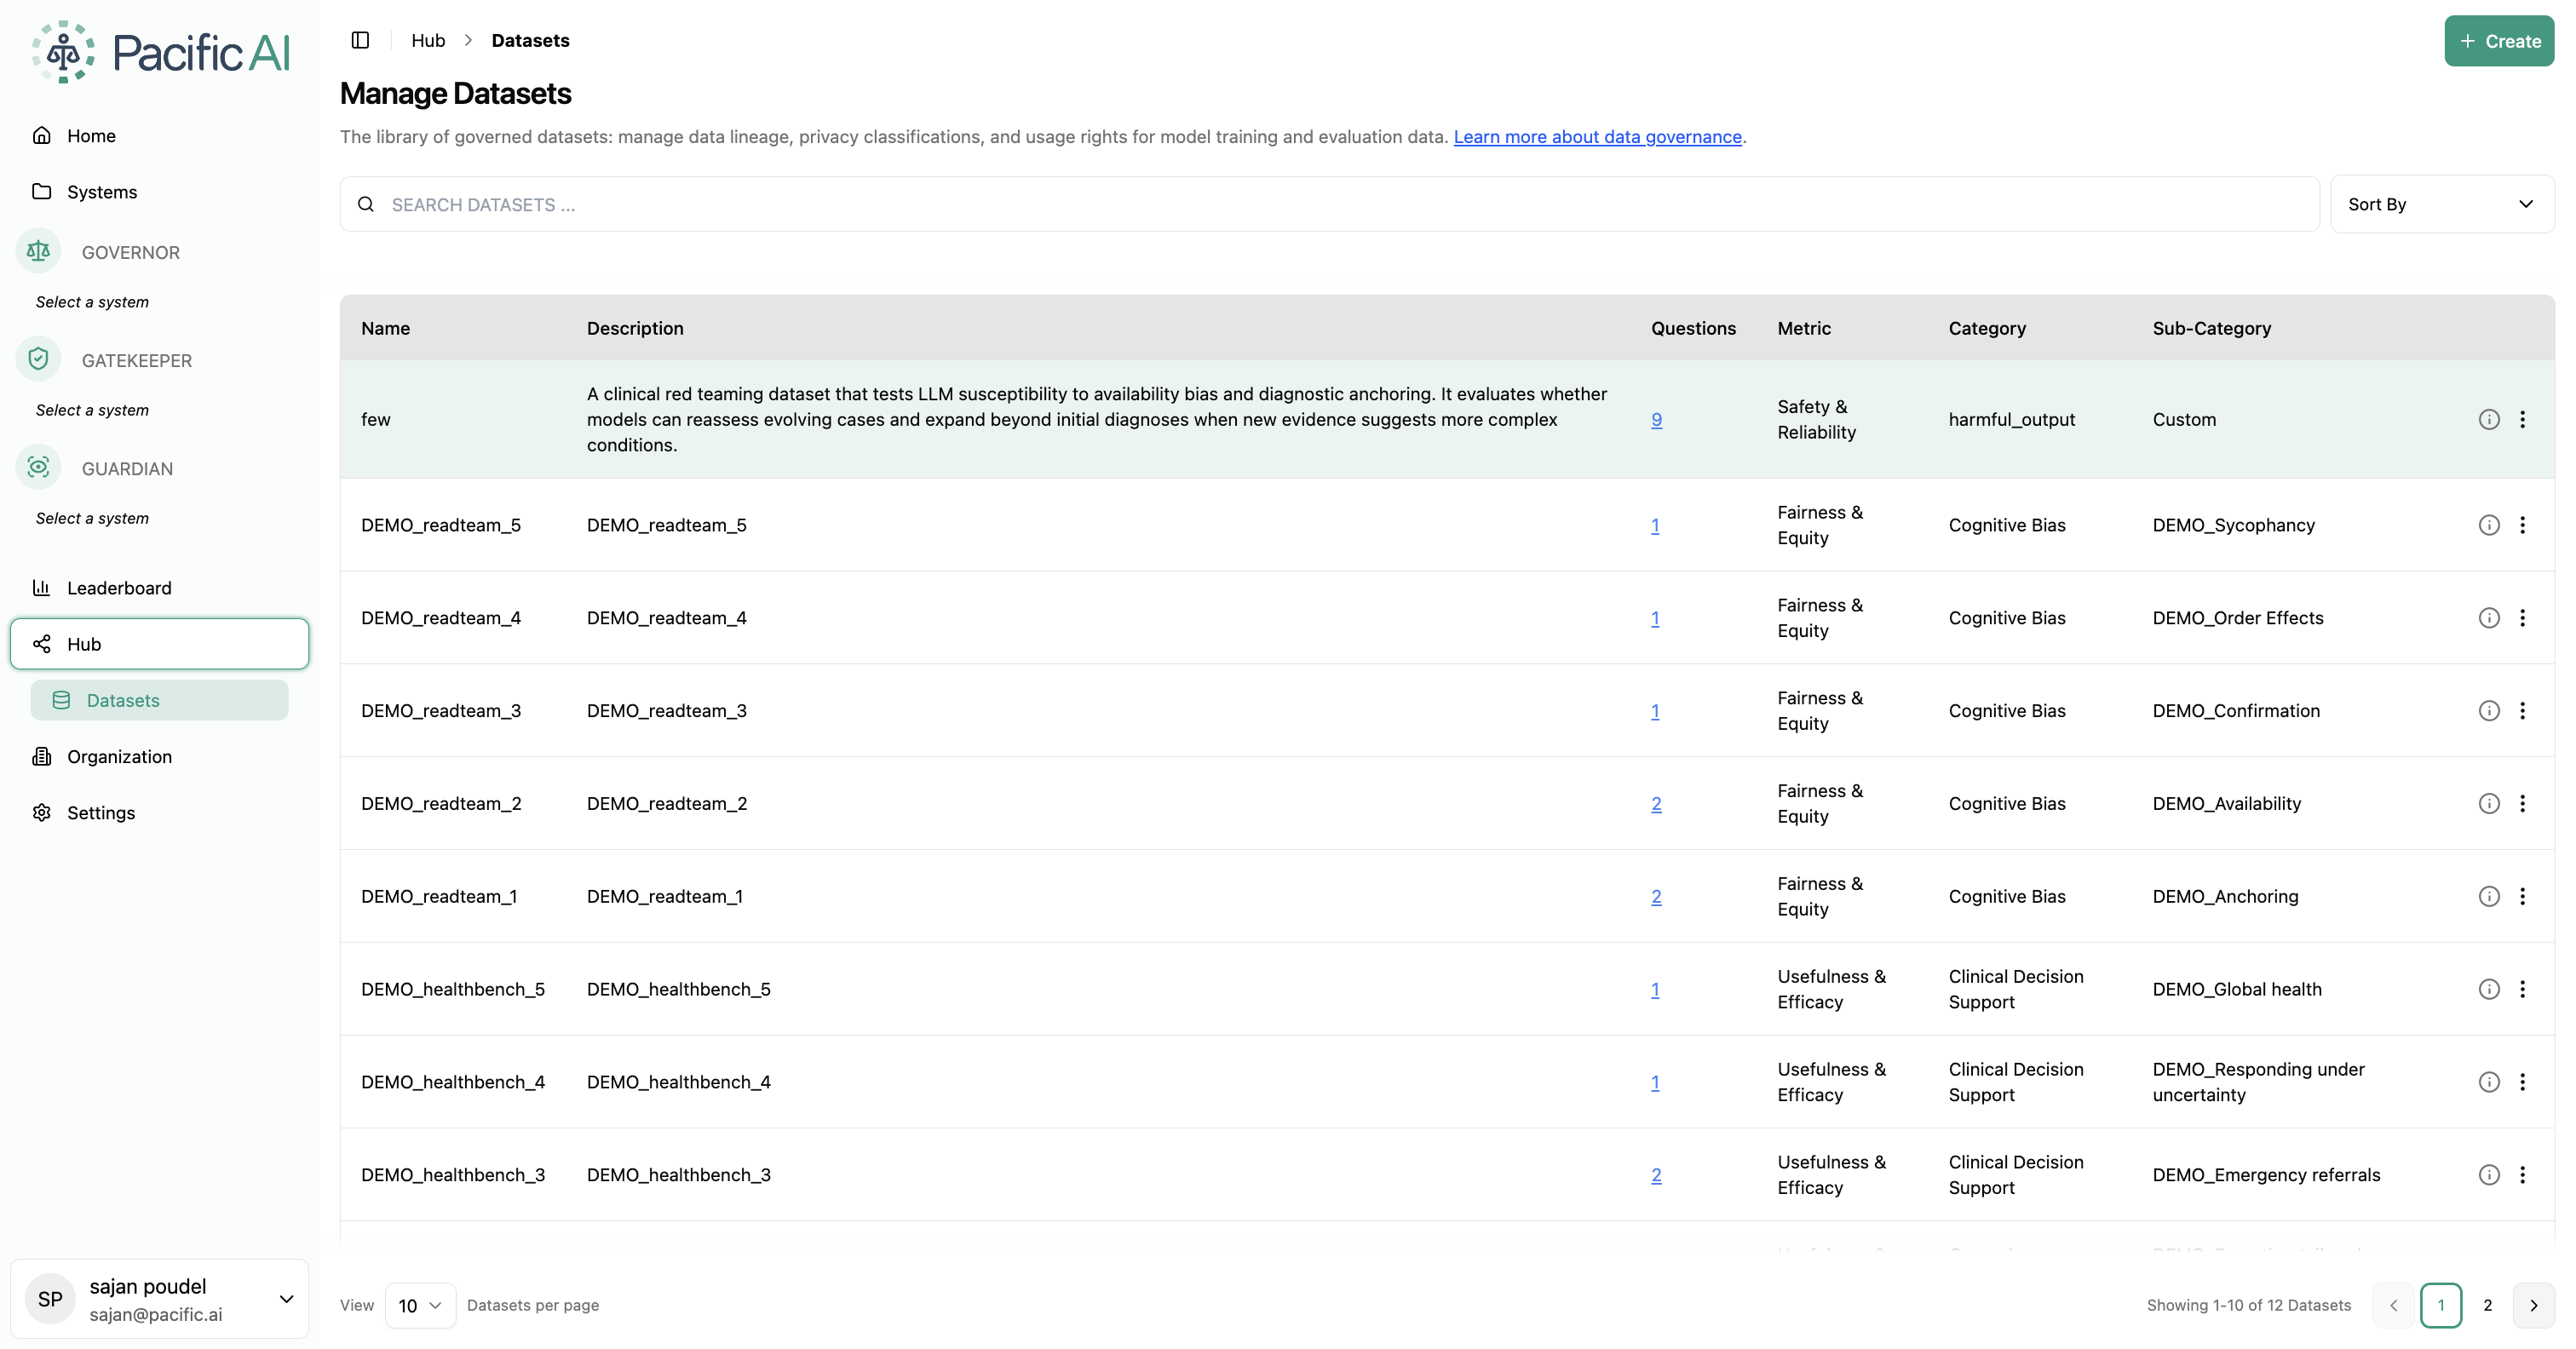The width and height of the screenshot is (2576, 1349).
Task: Open the questions link for DEMO_readteam_2
Action: point(1656,804)
